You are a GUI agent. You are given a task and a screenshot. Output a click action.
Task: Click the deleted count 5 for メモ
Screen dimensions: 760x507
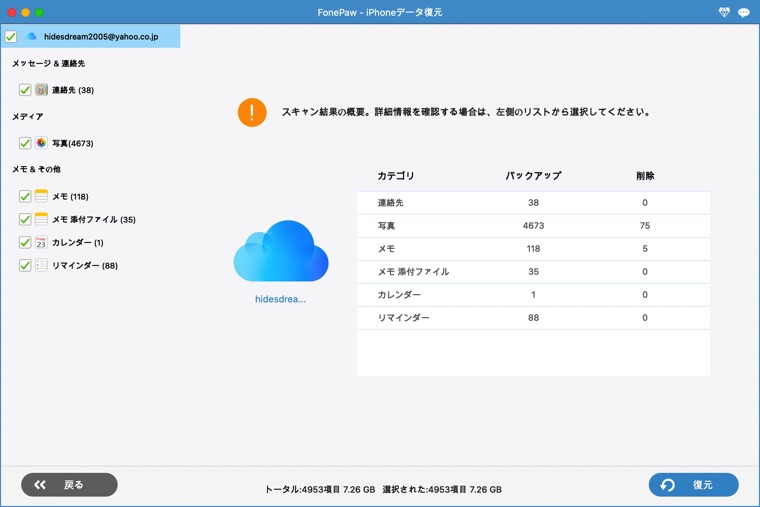click(x=645, y=249)
